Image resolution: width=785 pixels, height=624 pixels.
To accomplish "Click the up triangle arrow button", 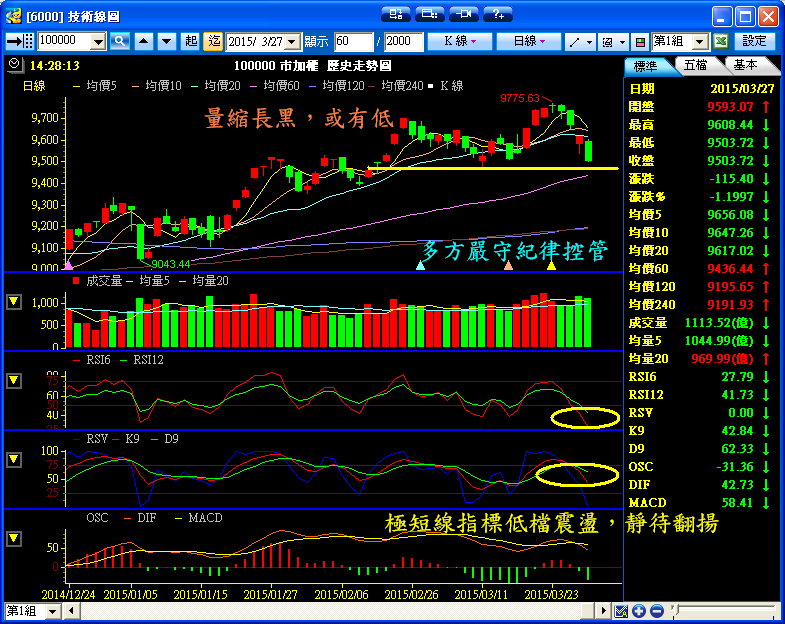I will tap(143, 41).
